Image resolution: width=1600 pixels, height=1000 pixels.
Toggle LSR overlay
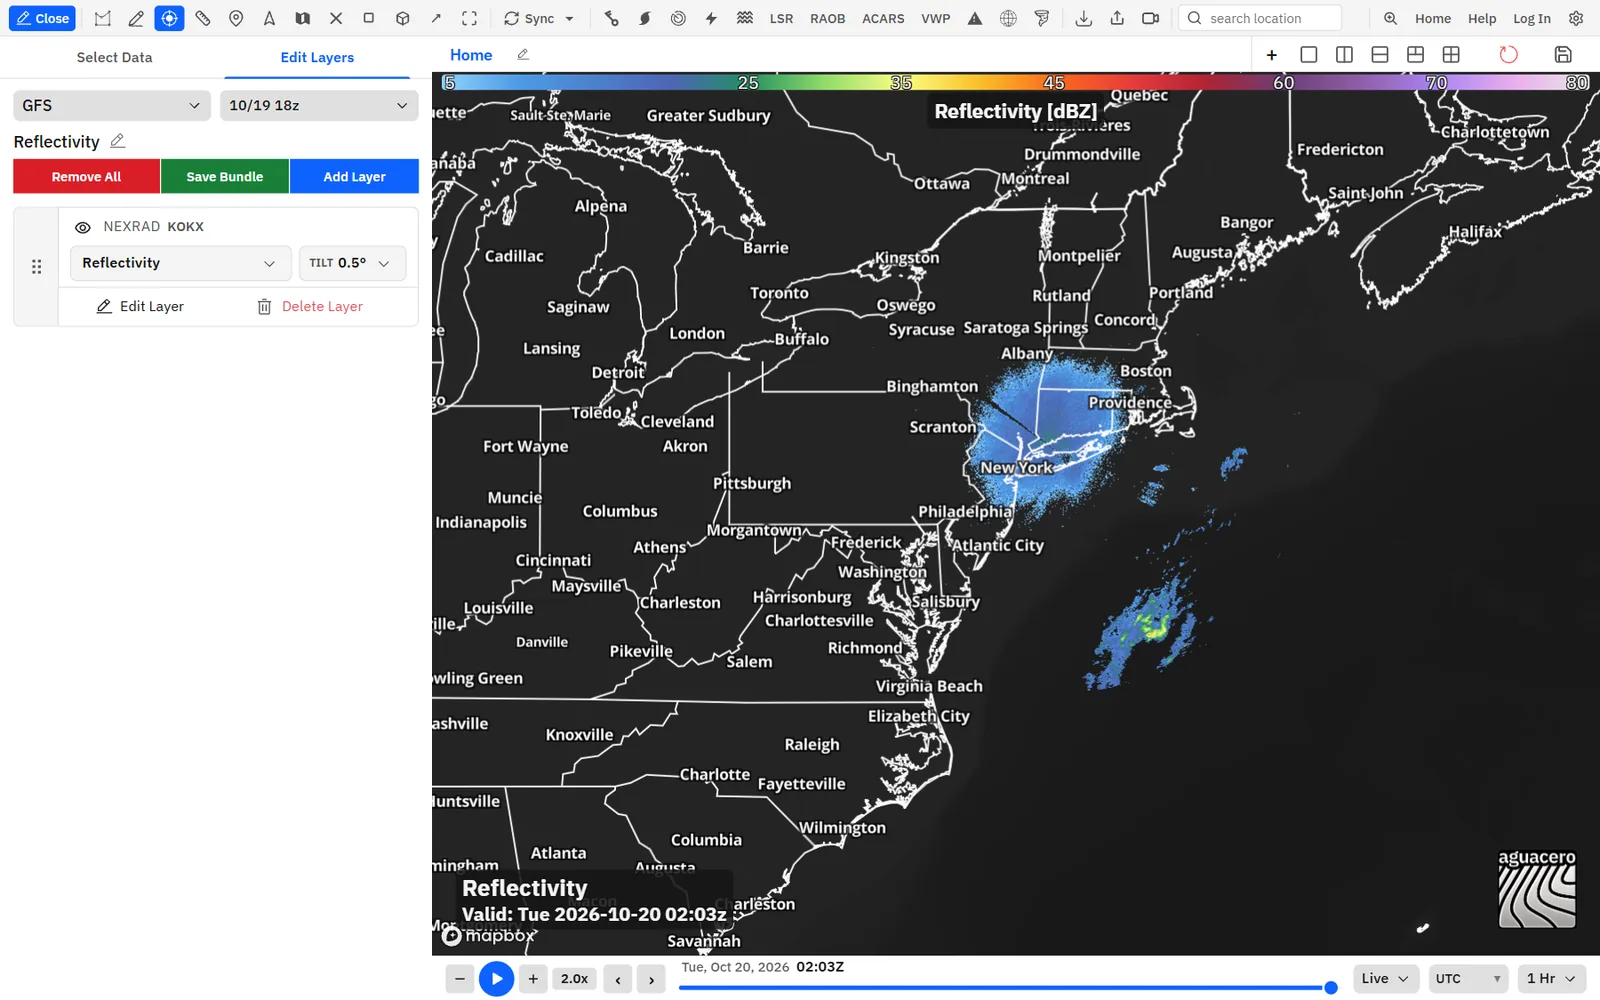pos(781,18)
